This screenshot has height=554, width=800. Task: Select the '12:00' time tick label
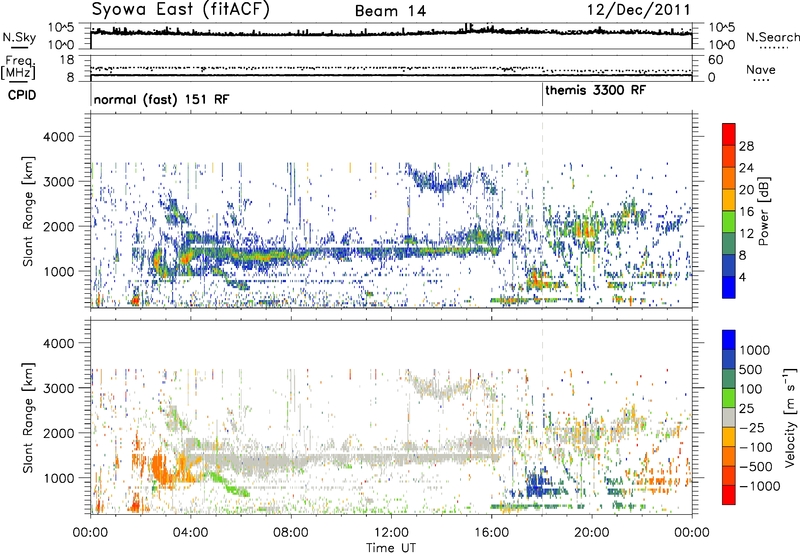pyautogui.click(x=391, y=533)
